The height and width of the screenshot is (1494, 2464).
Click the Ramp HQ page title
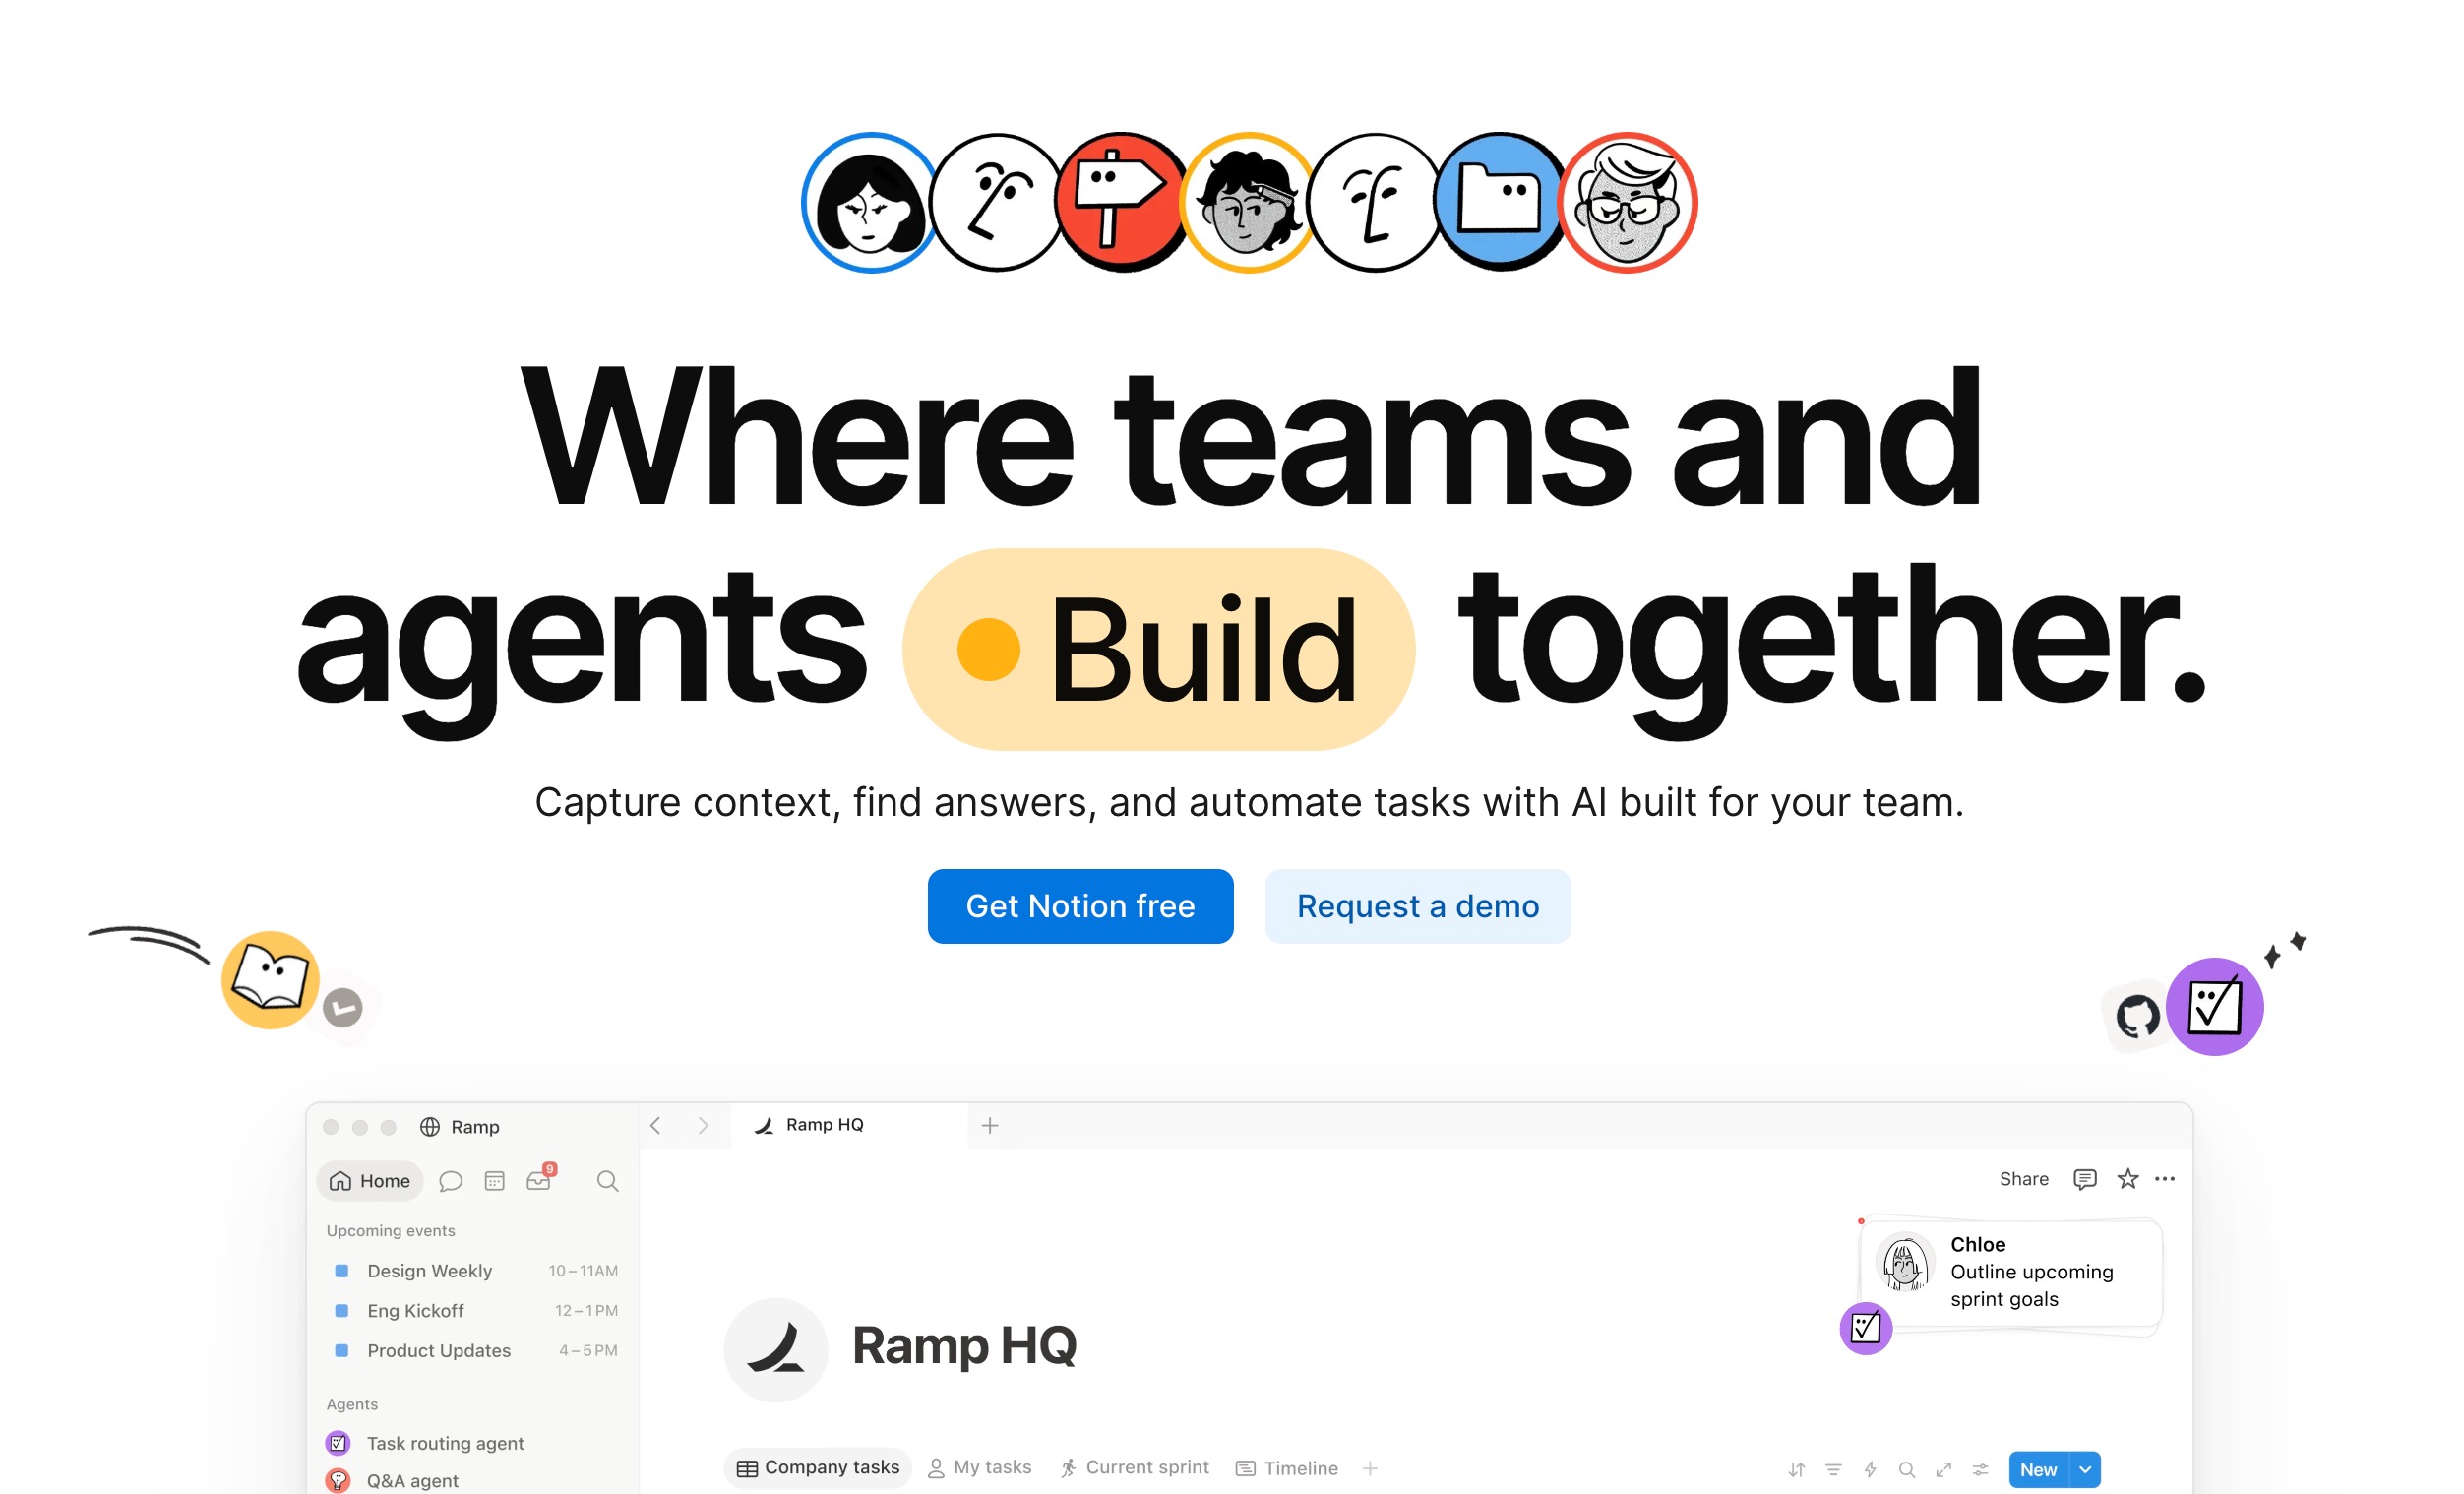[964, 1346]
